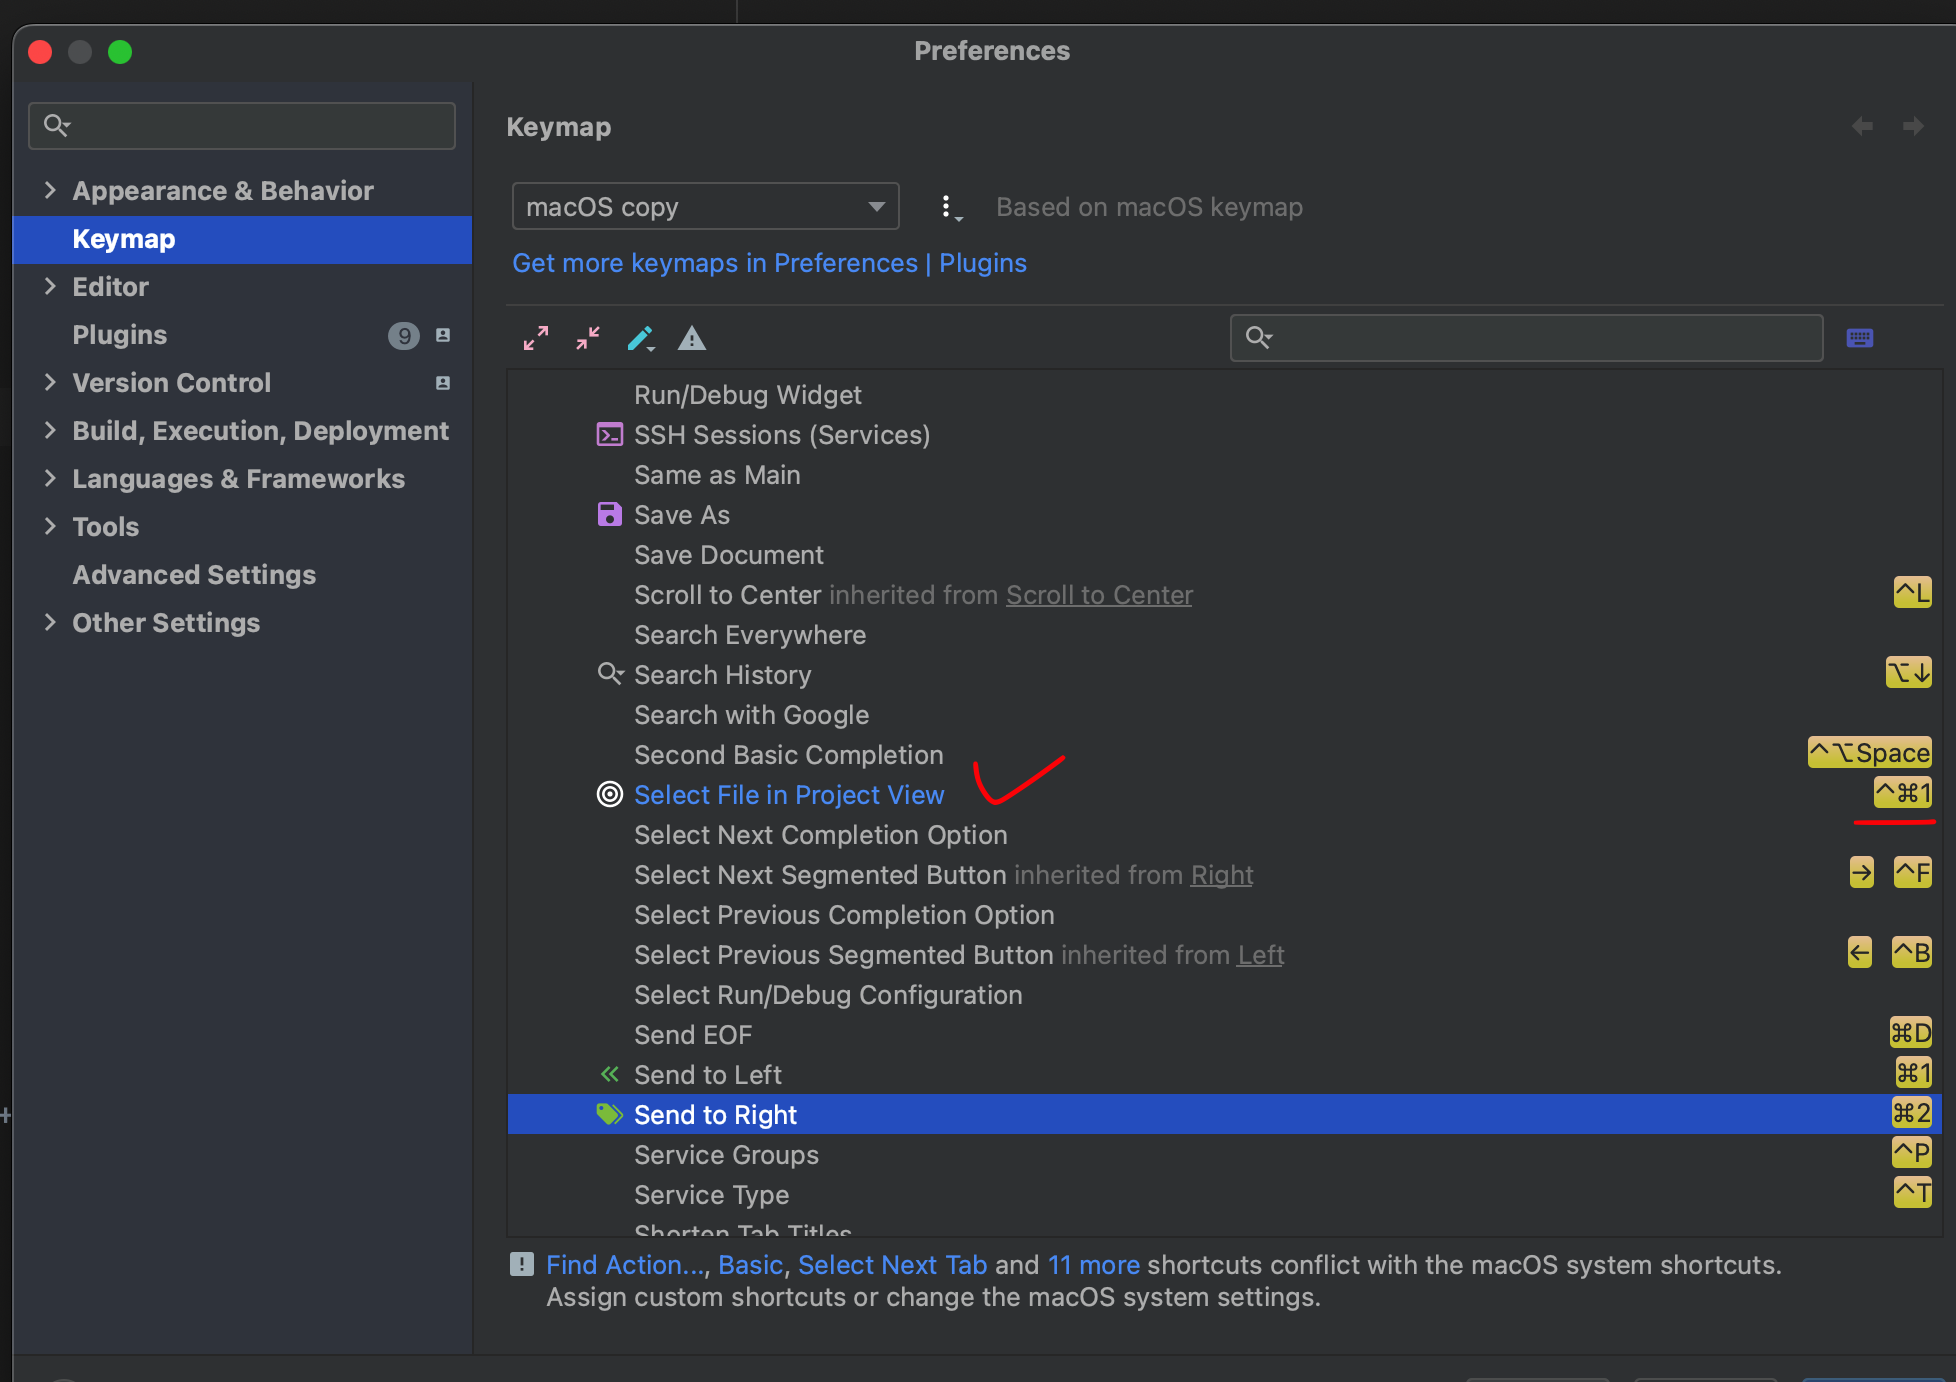The image size is (1956, 1382).
Task: Click the Expand All icon in keymap toolbar
Action: click(x=536, y=338)
